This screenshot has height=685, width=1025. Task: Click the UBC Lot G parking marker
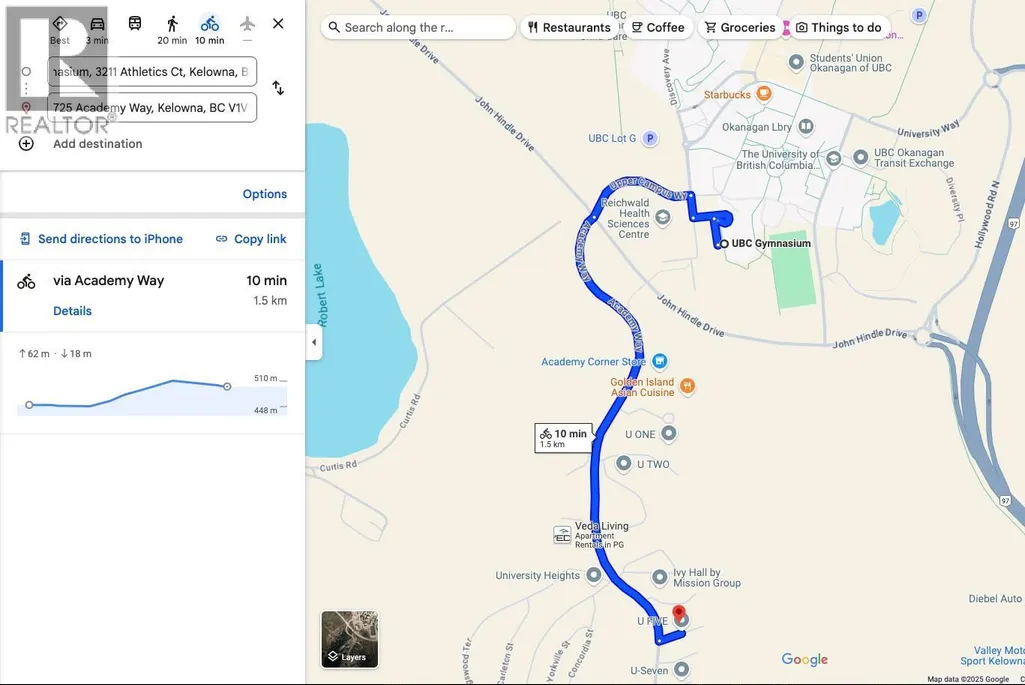(650, 138)
